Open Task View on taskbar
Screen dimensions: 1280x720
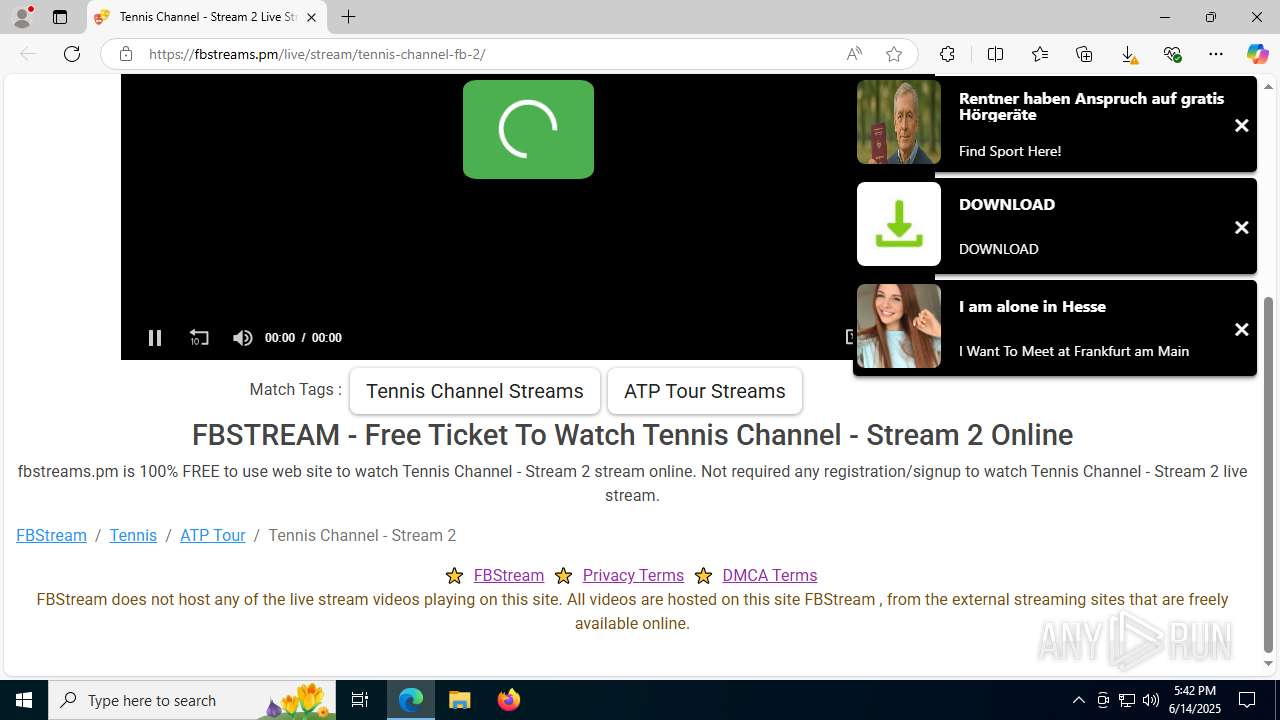click(360, 700)
